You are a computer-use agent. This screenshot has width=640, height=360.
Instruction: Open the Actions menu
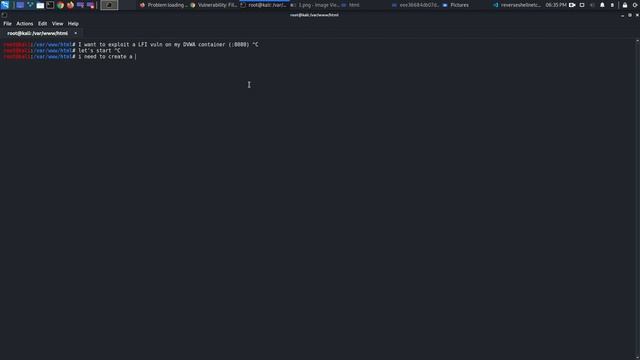pyautogui.click(x=24, y=24)
